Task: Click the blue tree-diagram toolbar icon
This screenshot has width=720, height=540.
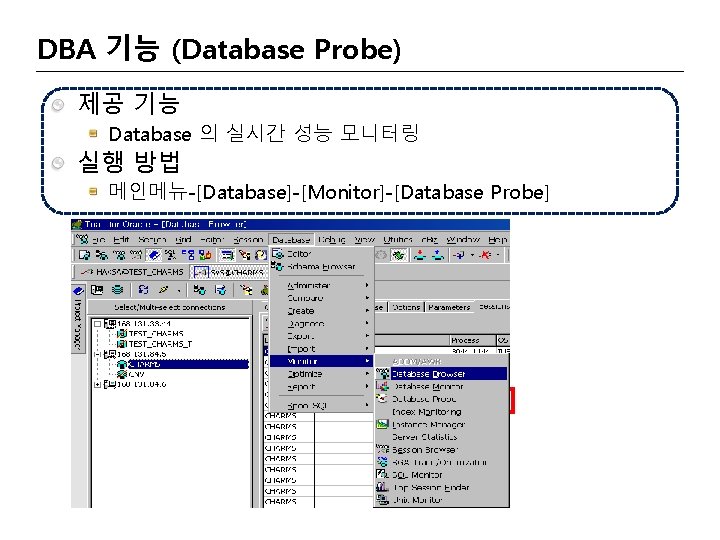Action: (x=188, y=255)
